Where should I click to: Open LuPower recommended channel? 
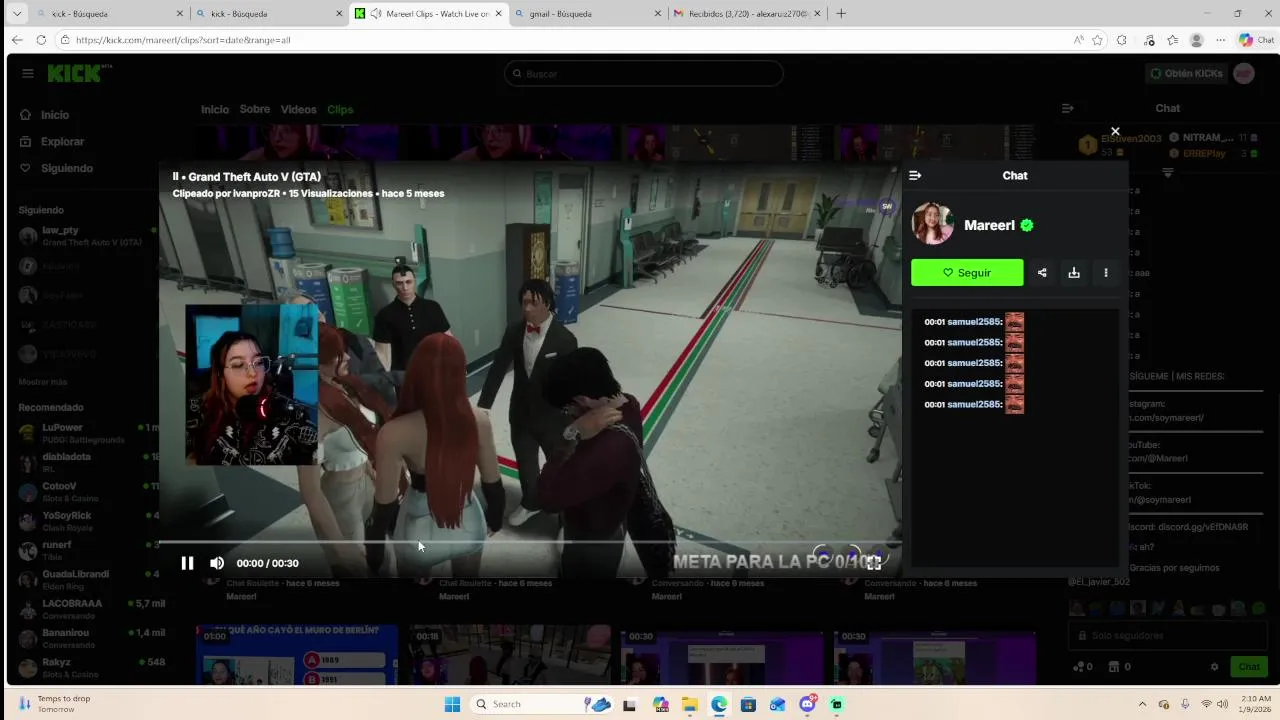coord(88,433)
